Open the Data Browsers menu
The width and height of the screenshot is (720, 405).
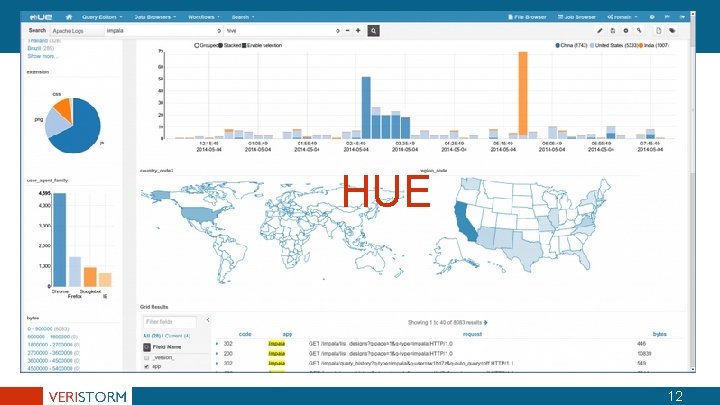(x=155, y=17)
